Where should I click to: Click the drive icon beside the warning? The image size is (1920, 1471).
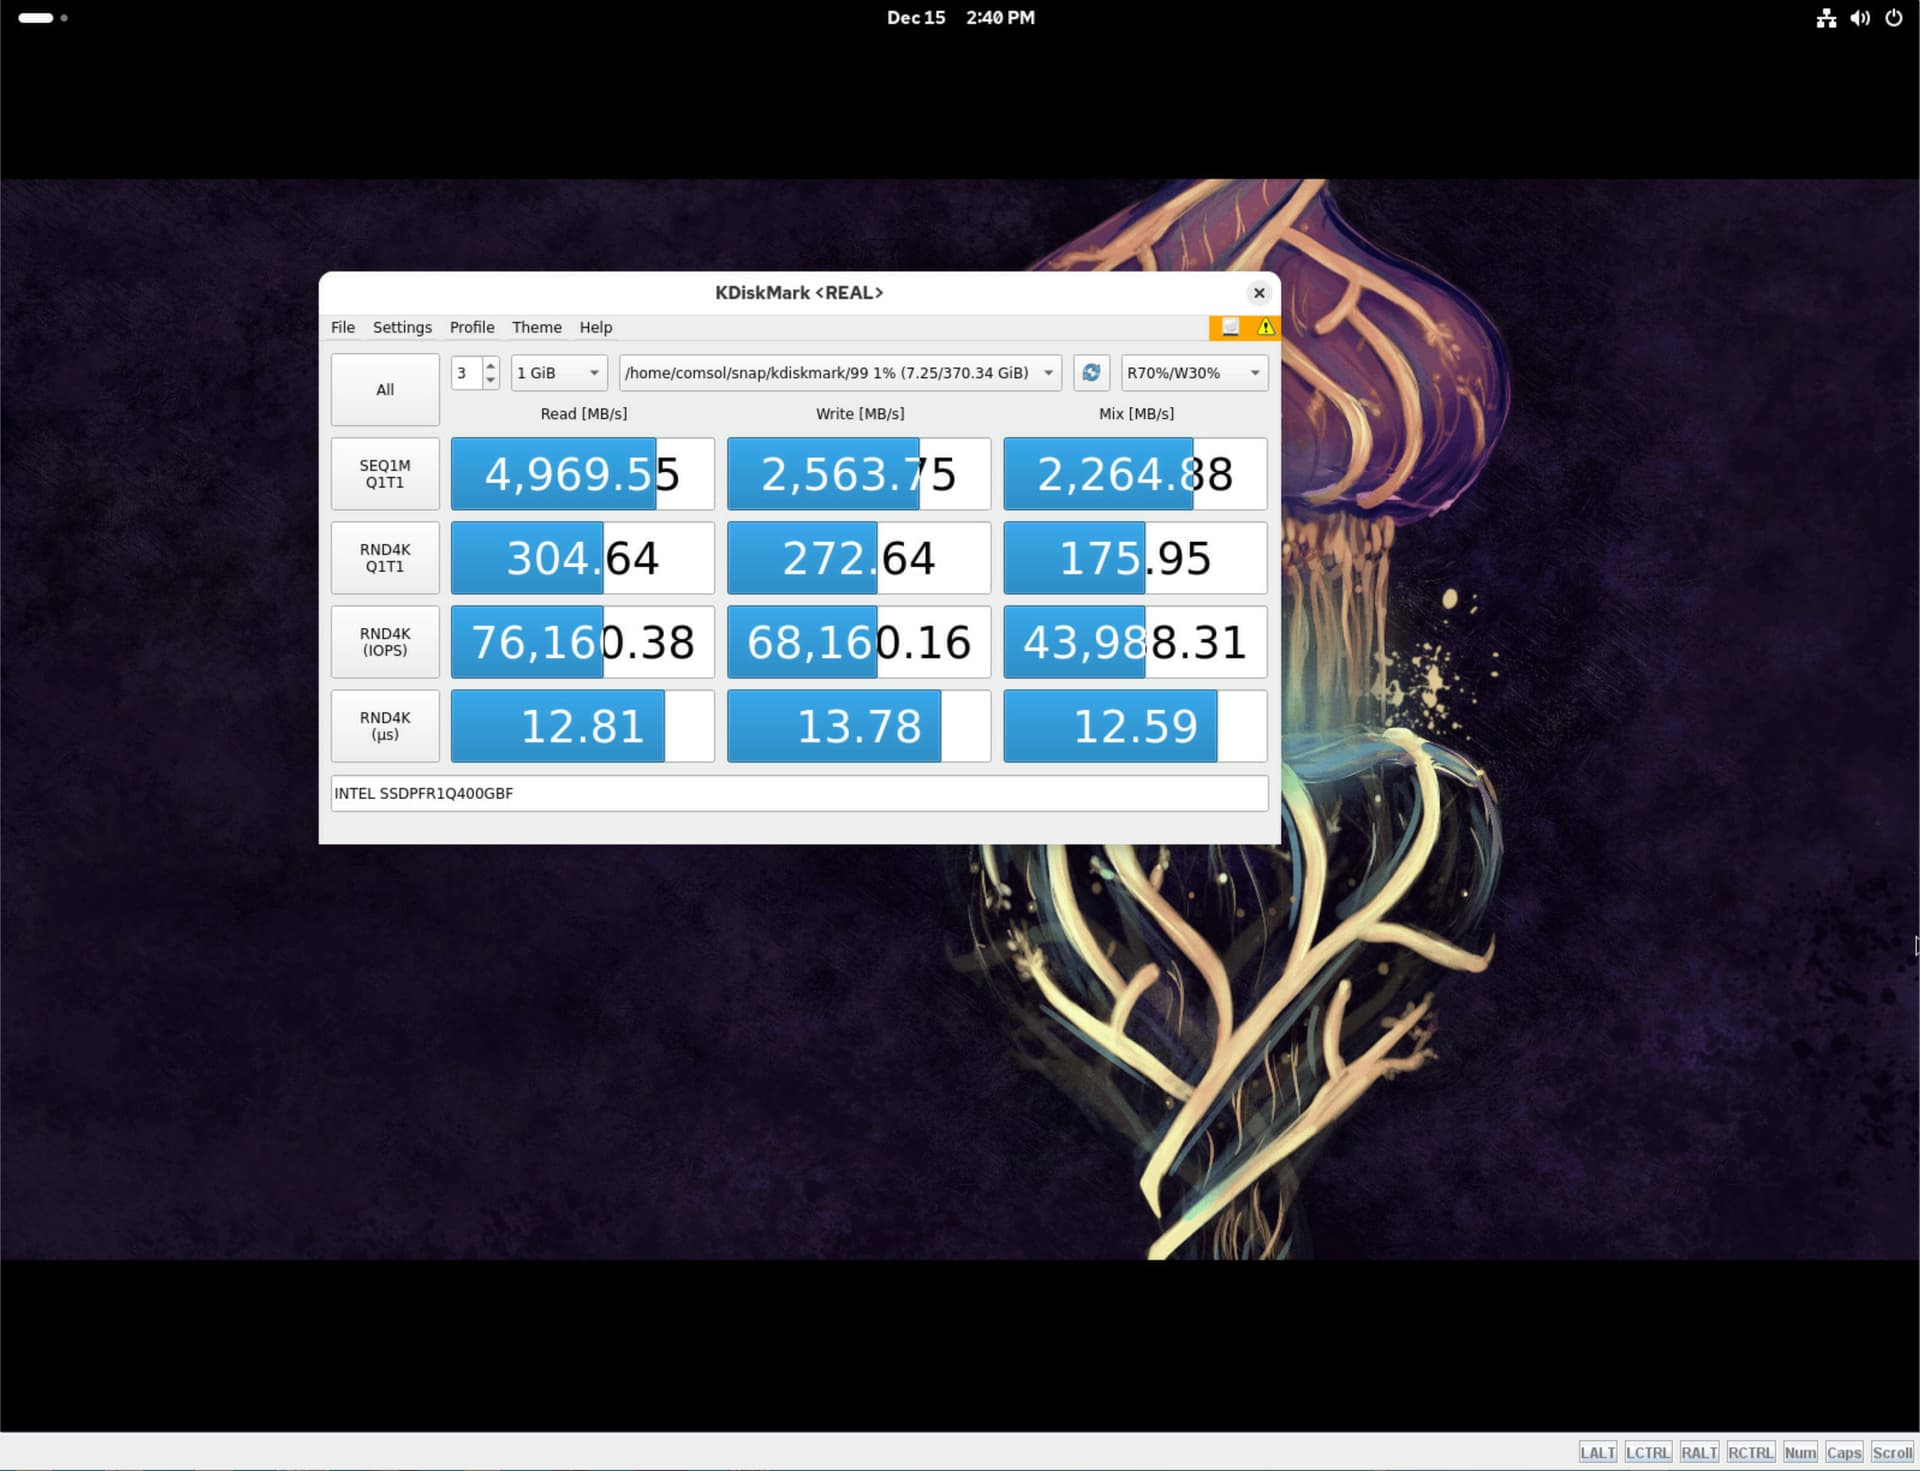(1231, 327)
